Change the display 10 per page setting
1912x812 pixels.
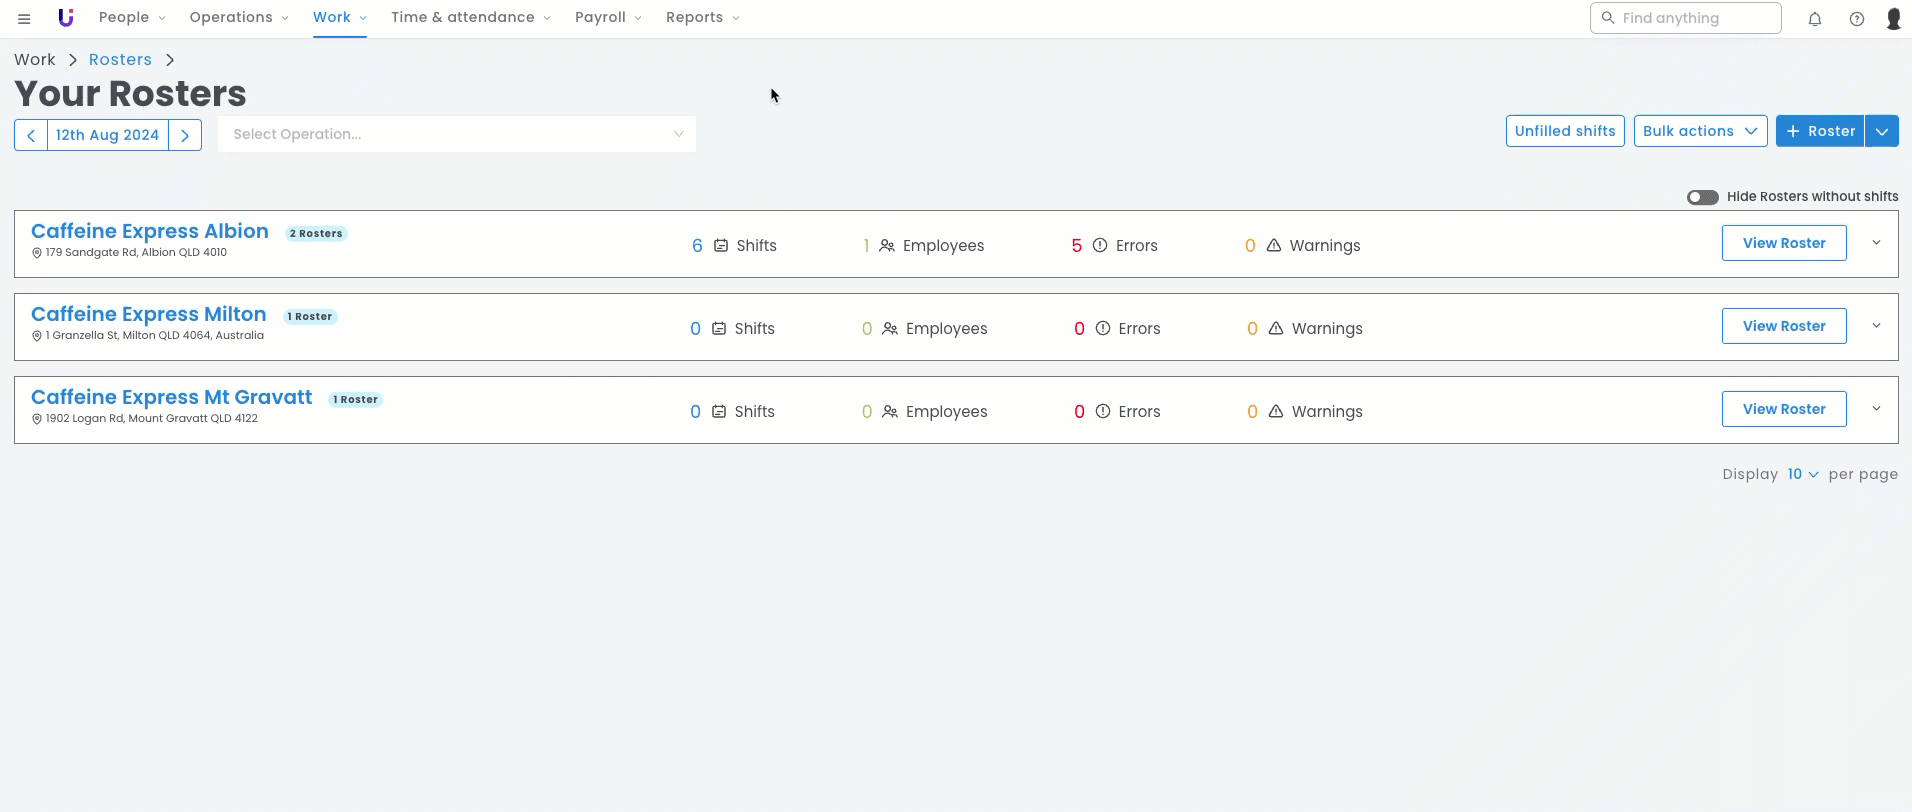point(1802,474)
